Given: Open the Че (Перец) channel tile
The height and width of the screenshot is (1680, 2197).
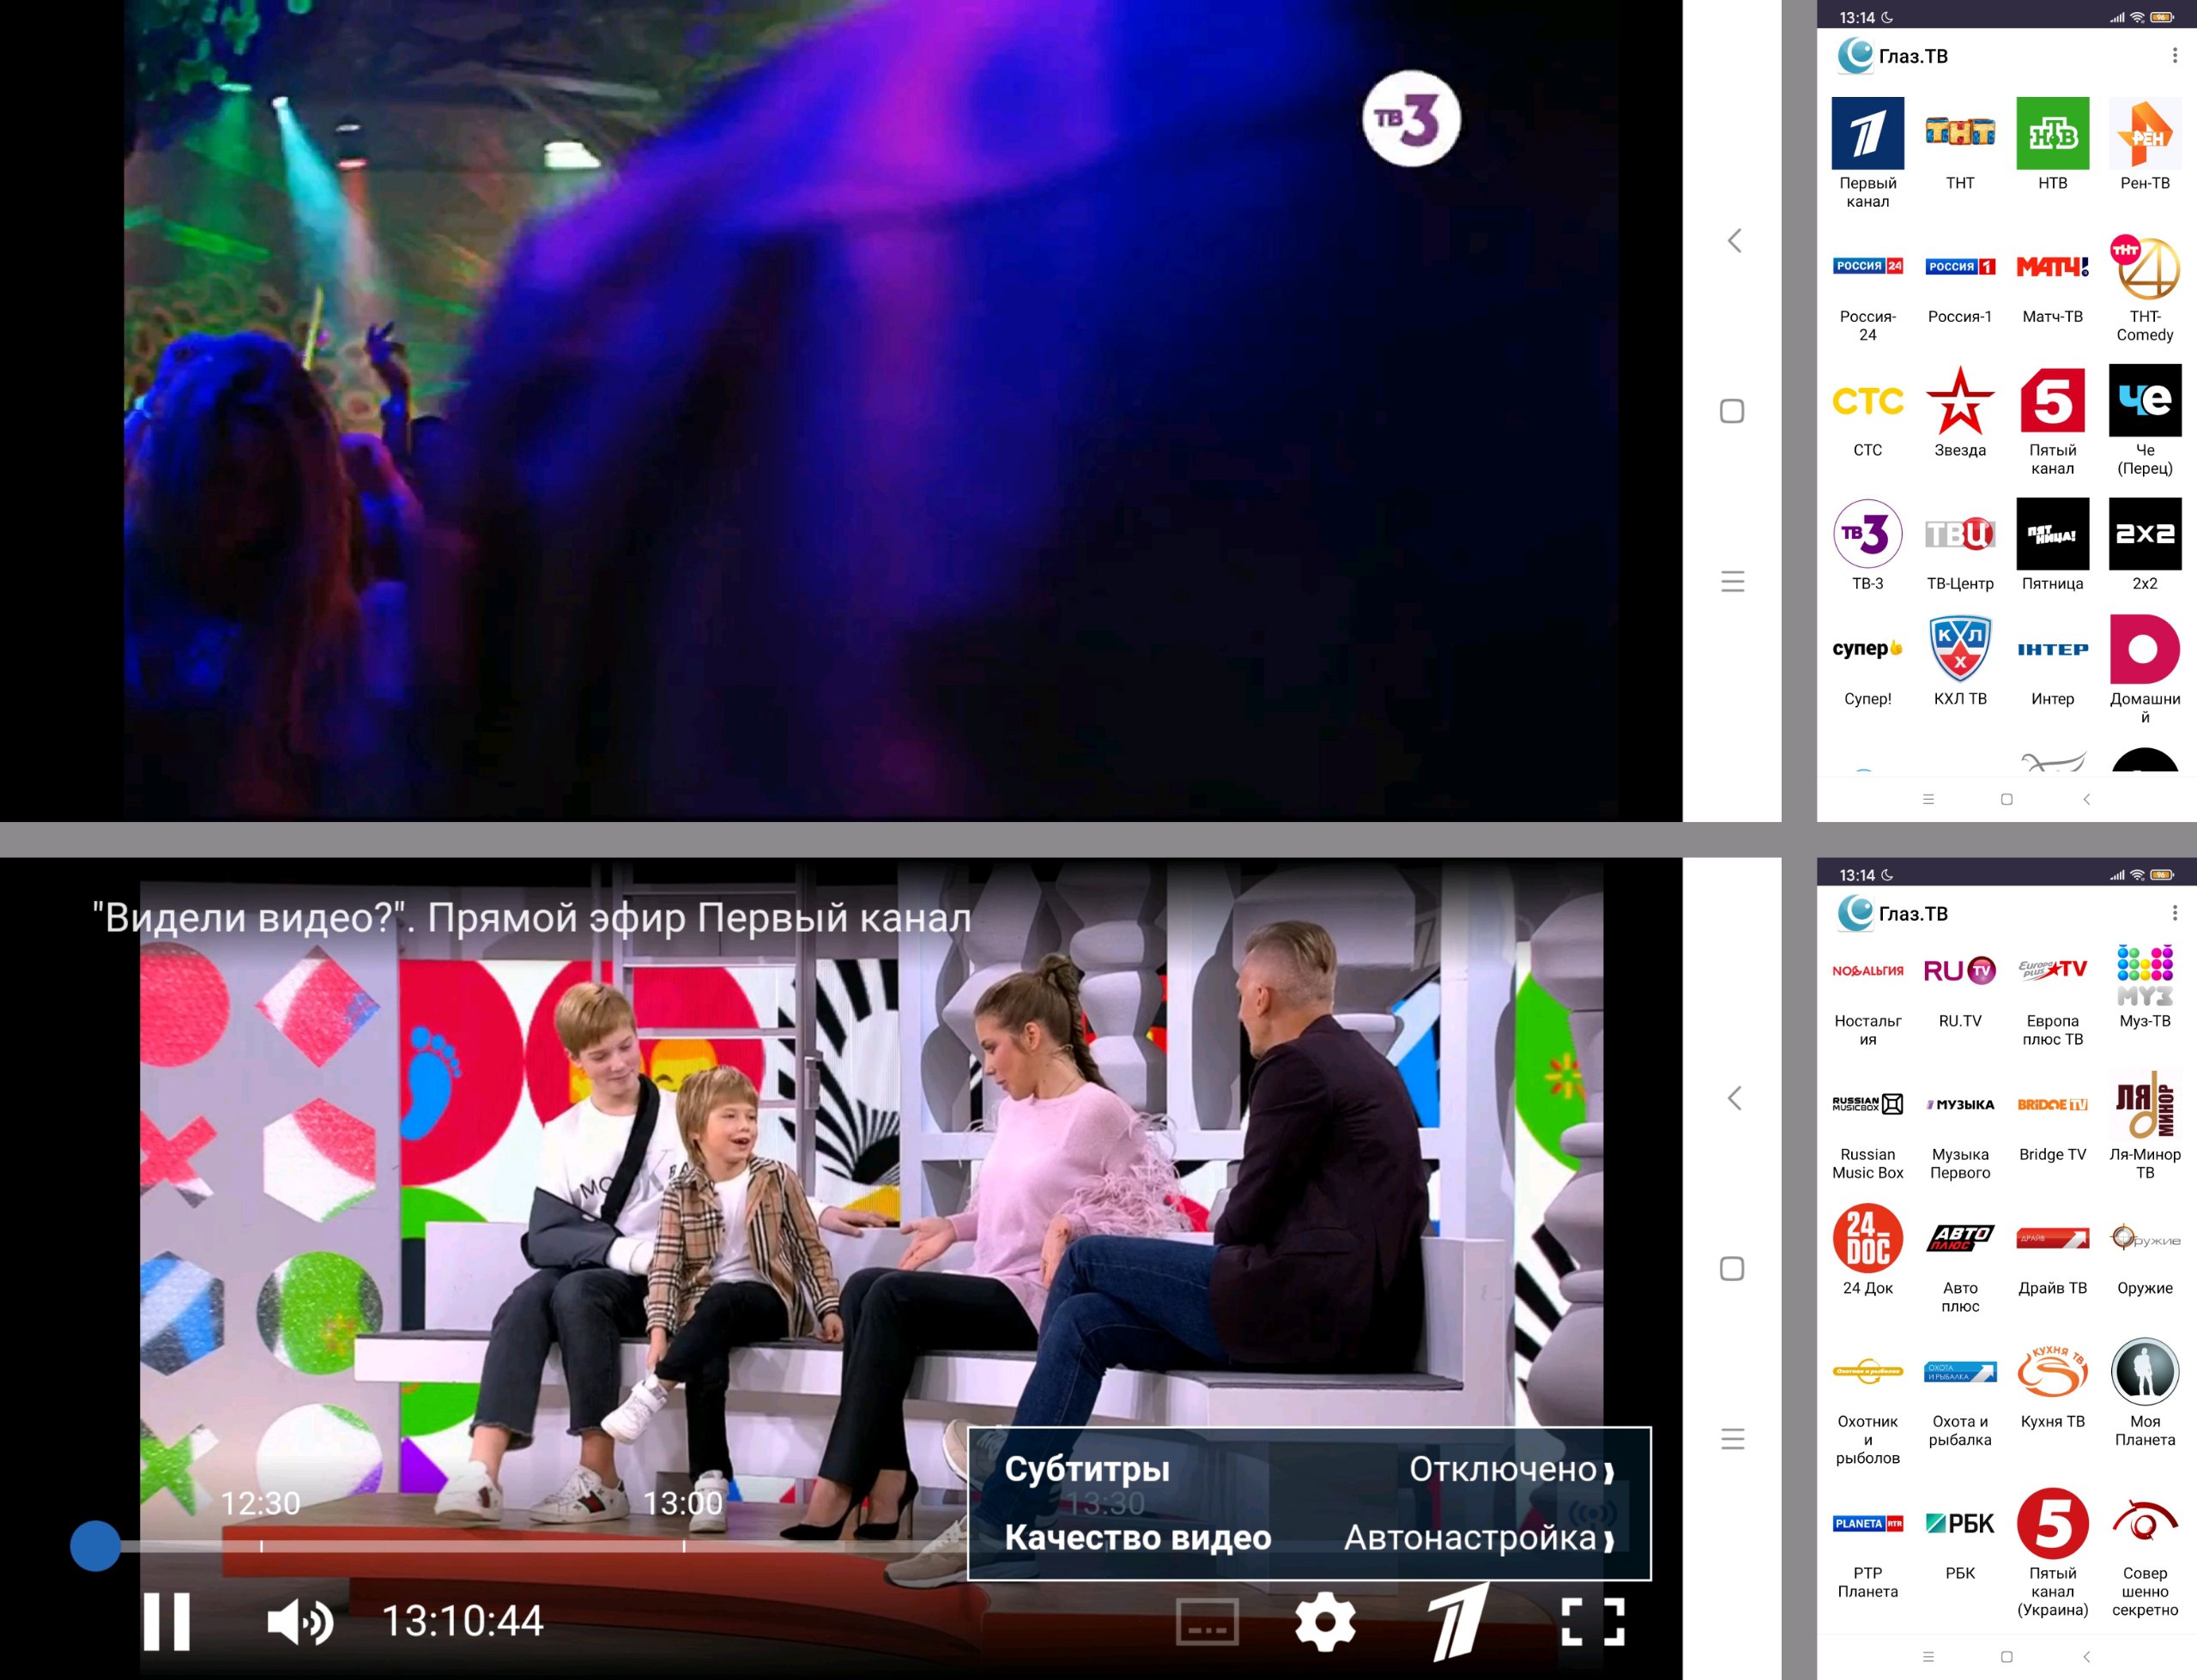Looking at the screenshot, I should click(x=2144, y=420).
